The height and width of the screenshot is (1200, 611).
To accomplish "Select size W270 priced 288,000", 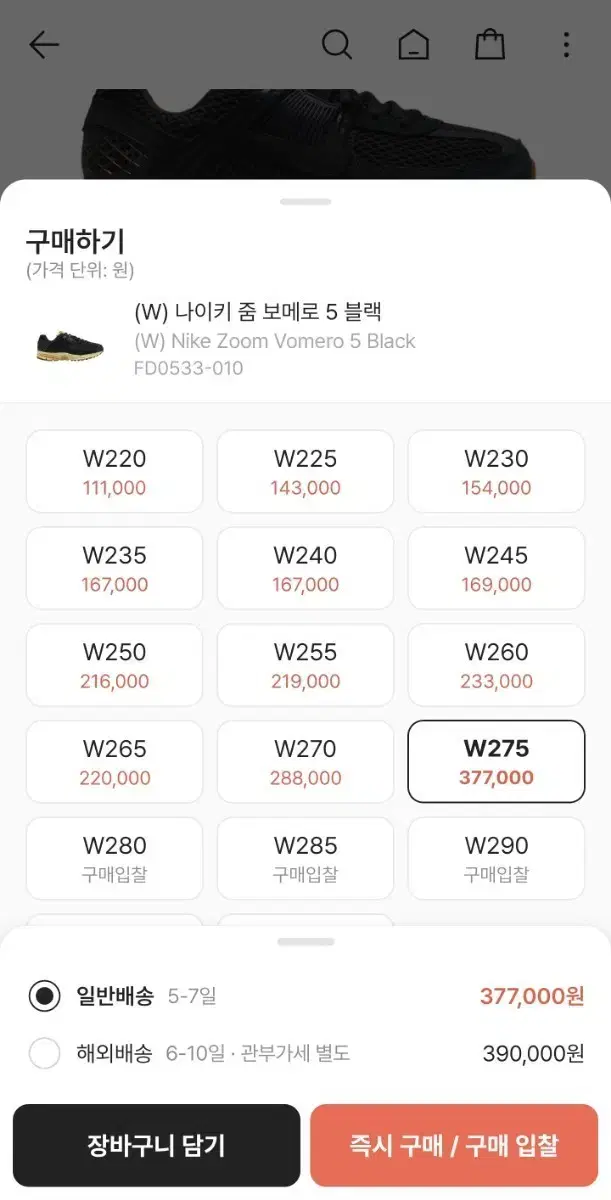I will [305, 761].
